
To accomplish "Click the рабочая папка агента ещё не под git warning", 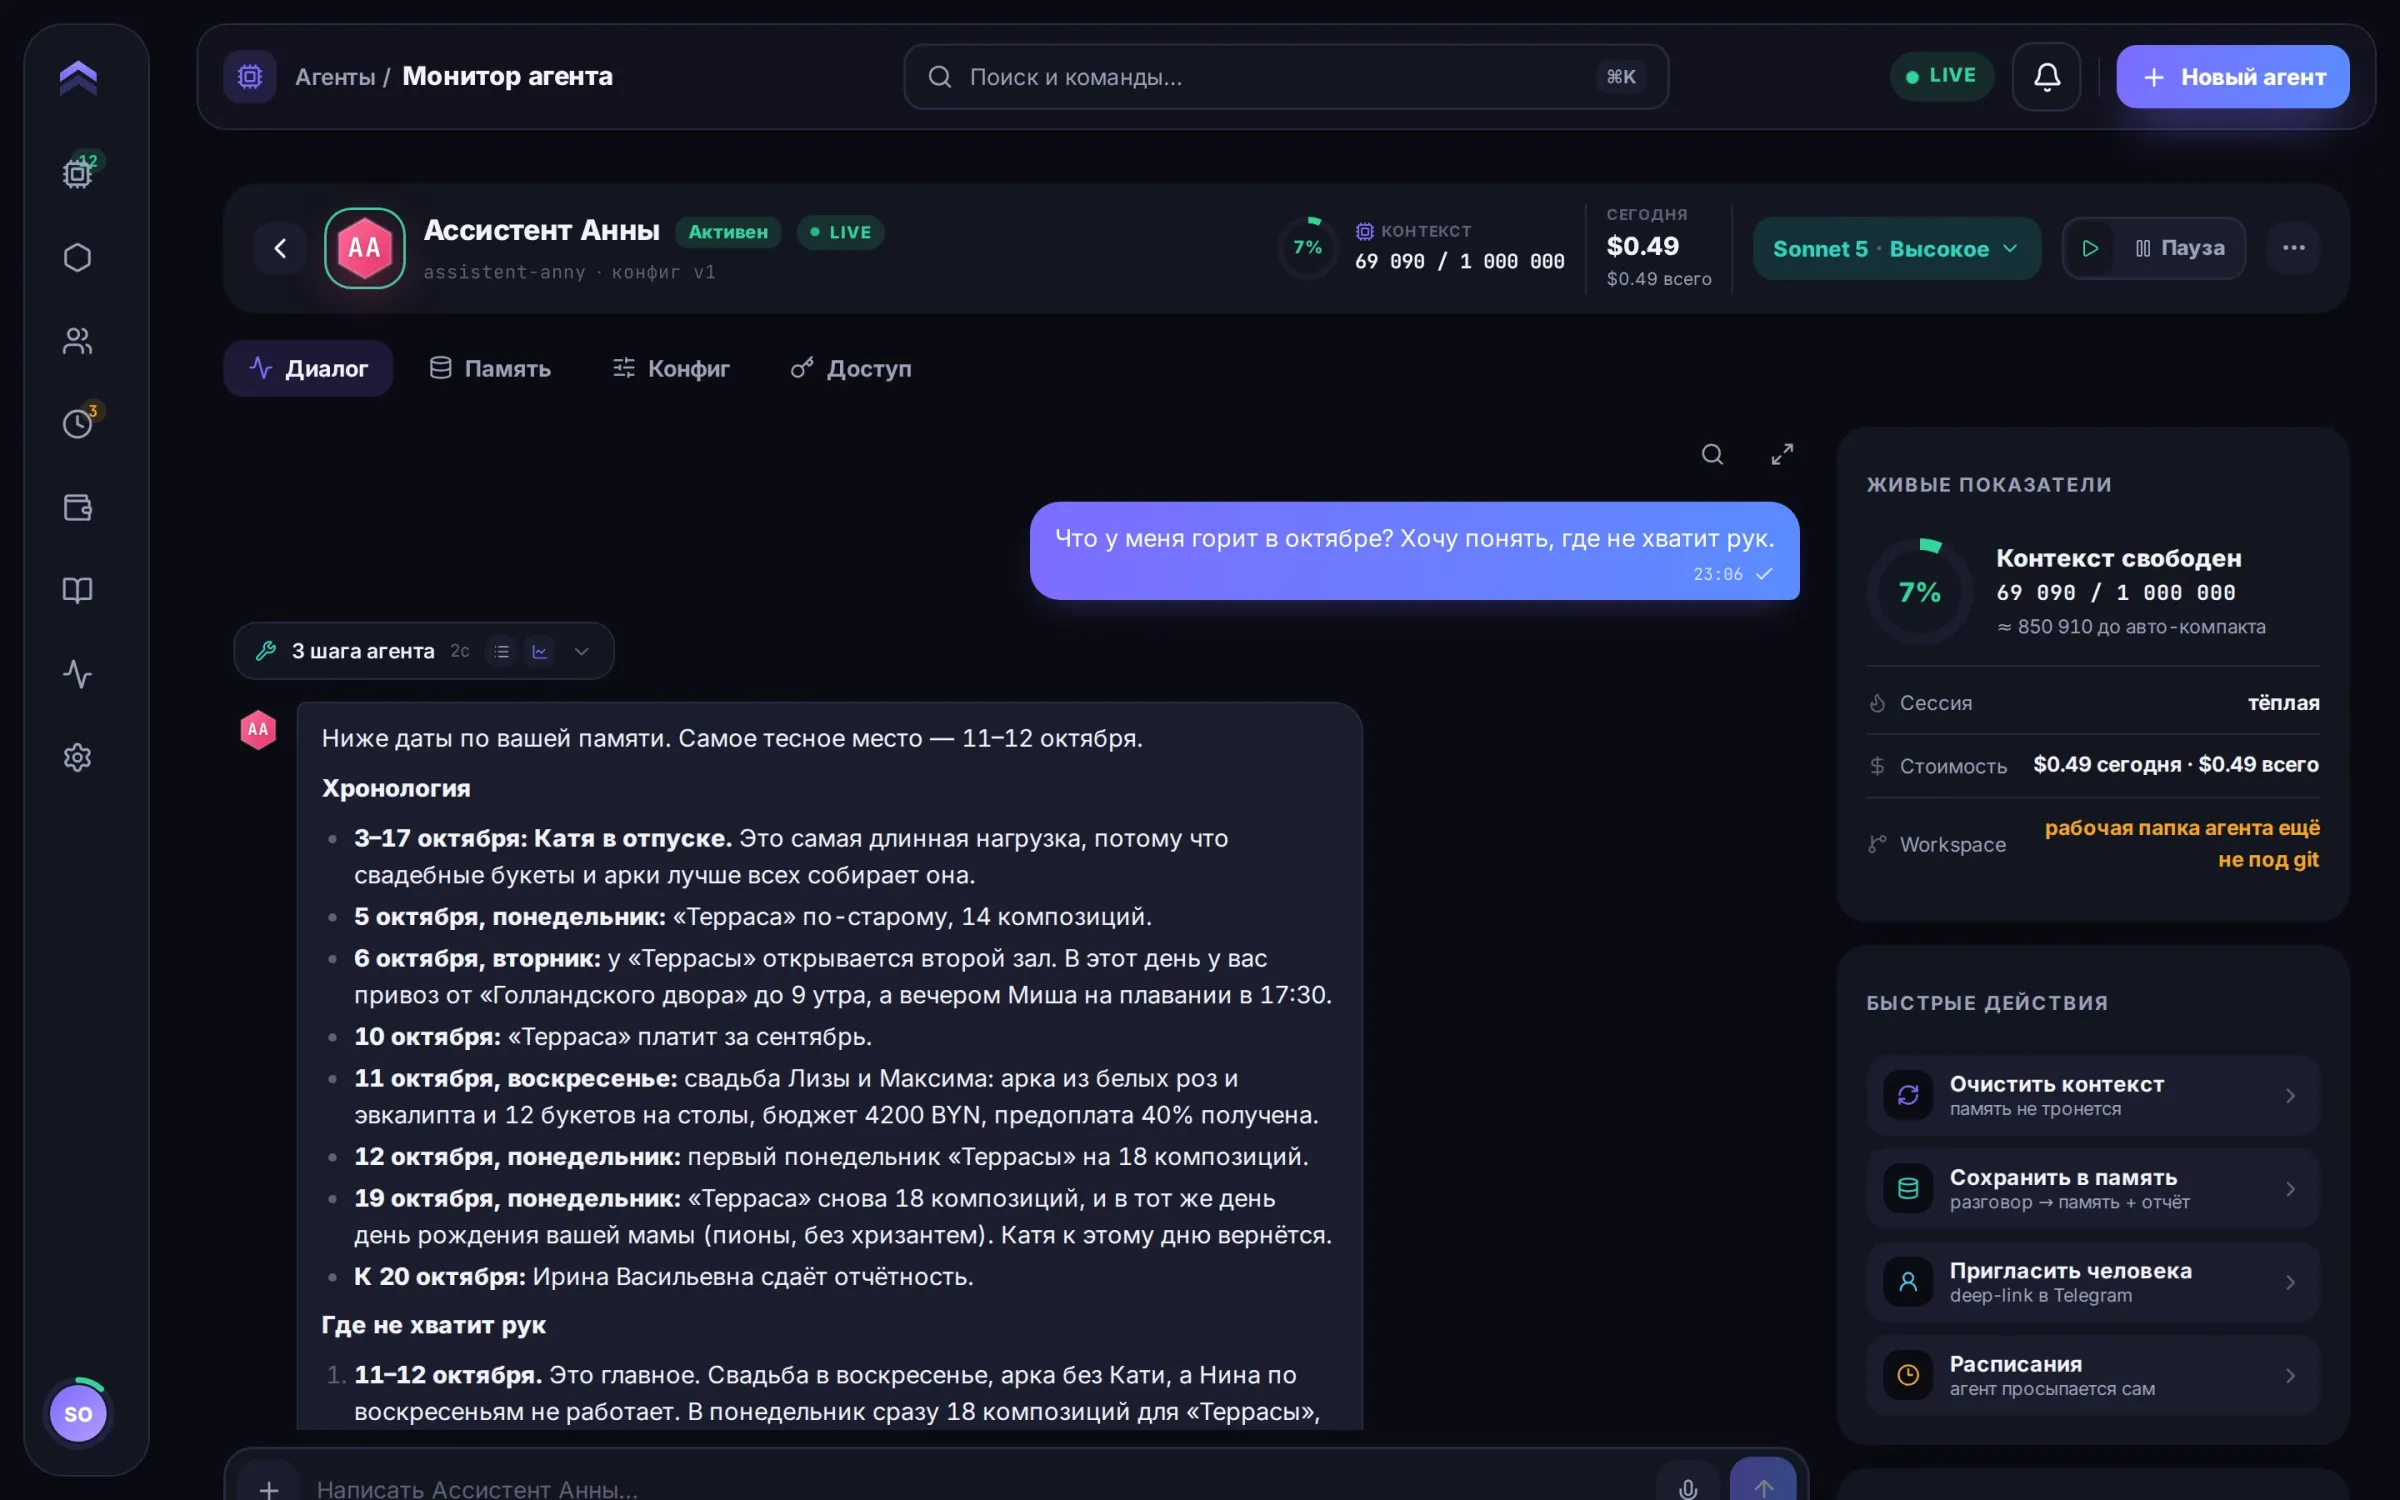I will [x=2181, y=843].
